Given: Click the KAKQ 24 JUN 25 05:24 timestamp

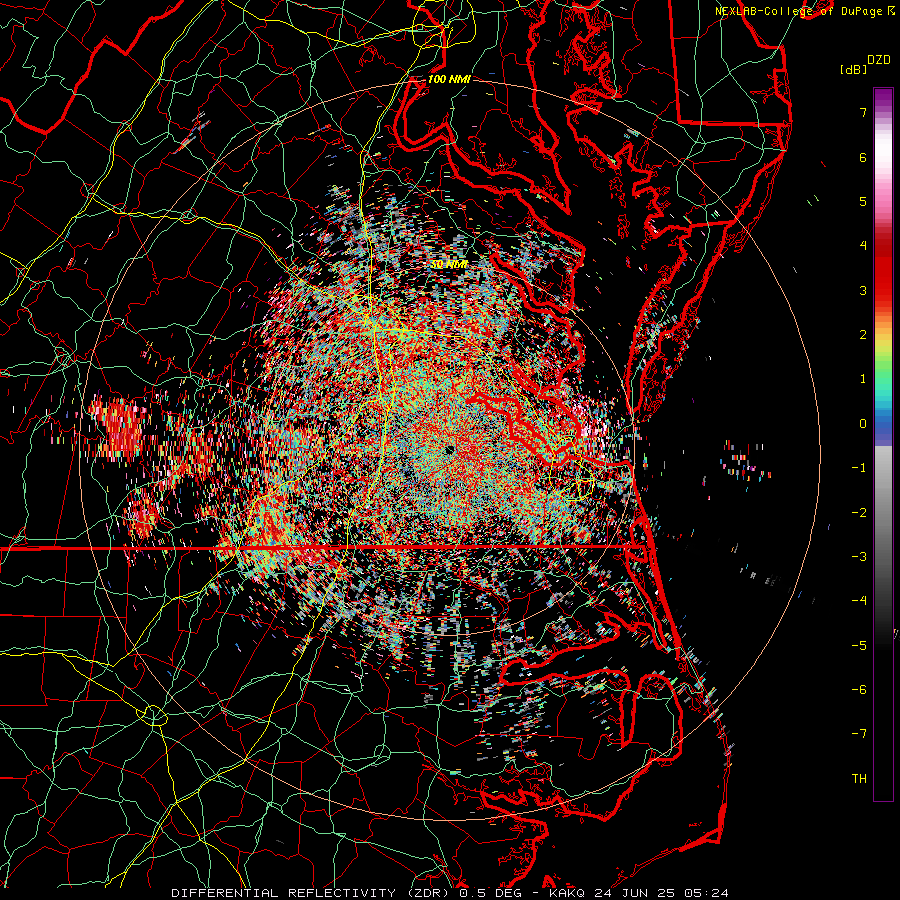Looking at the screenshot, I should (638, 893).
